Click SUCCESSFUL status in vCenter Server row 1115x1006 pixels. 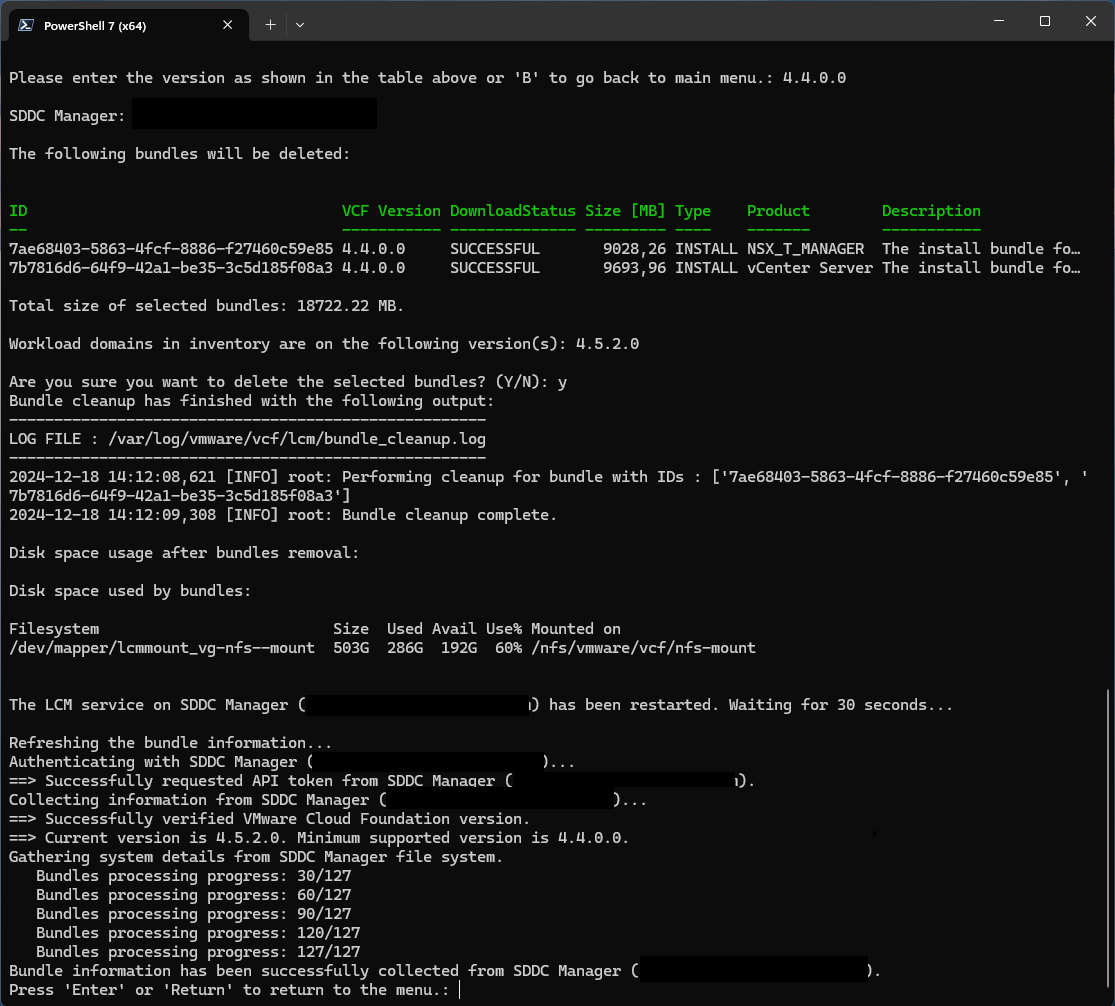[x=495, y=268]
